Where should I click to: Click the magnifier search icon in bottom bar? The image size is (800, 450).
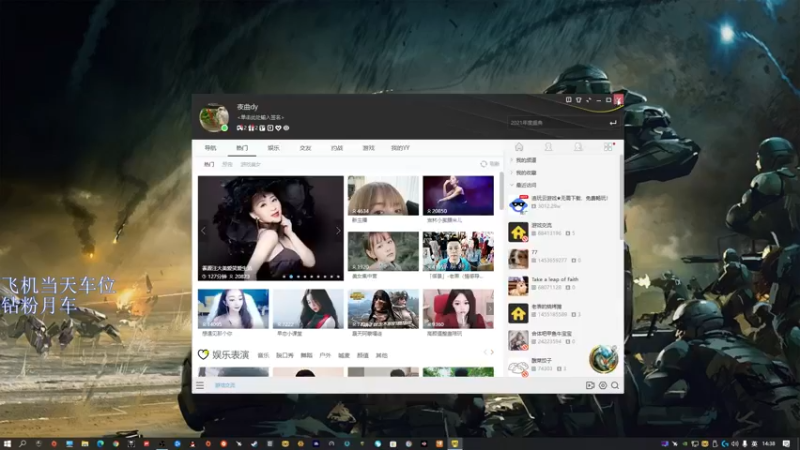(x=615, y=385)
